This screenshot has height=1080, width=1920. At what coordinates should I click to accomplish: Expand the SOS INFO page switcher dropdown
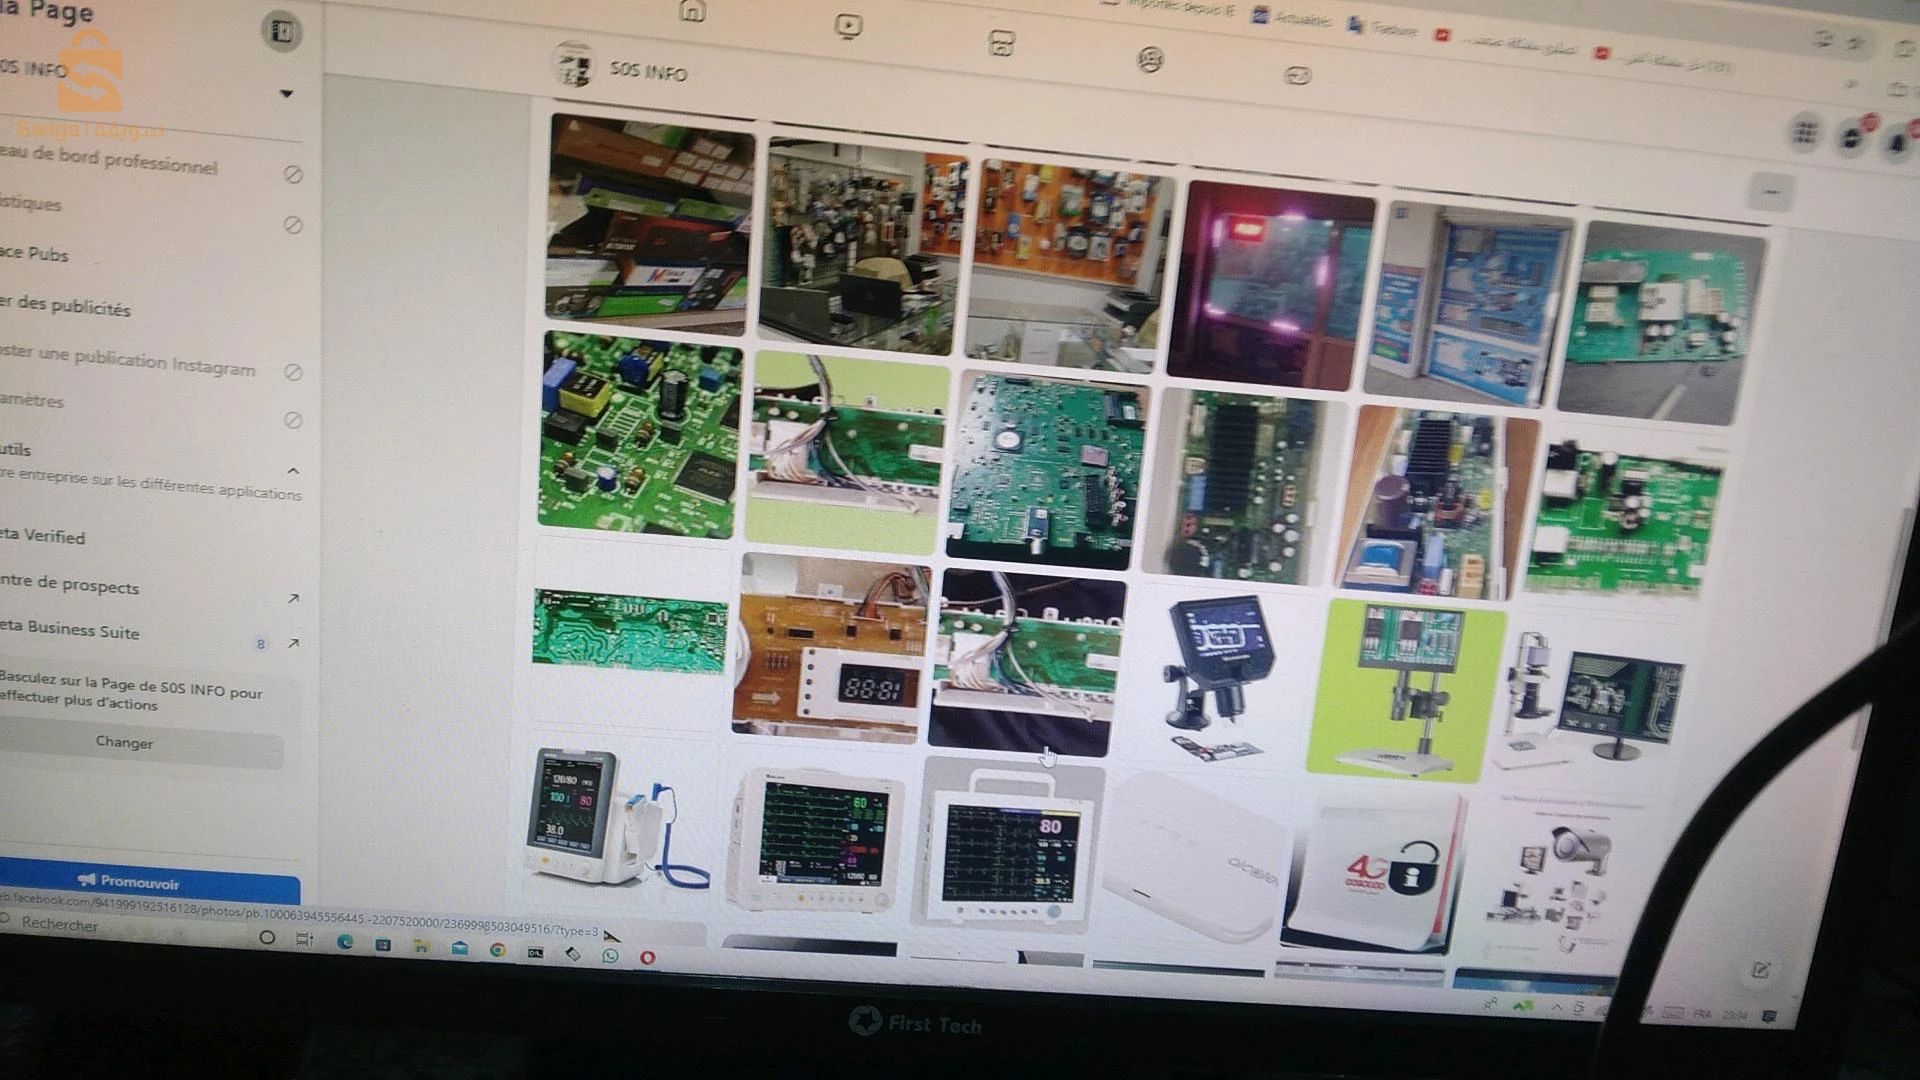[286, 94]
